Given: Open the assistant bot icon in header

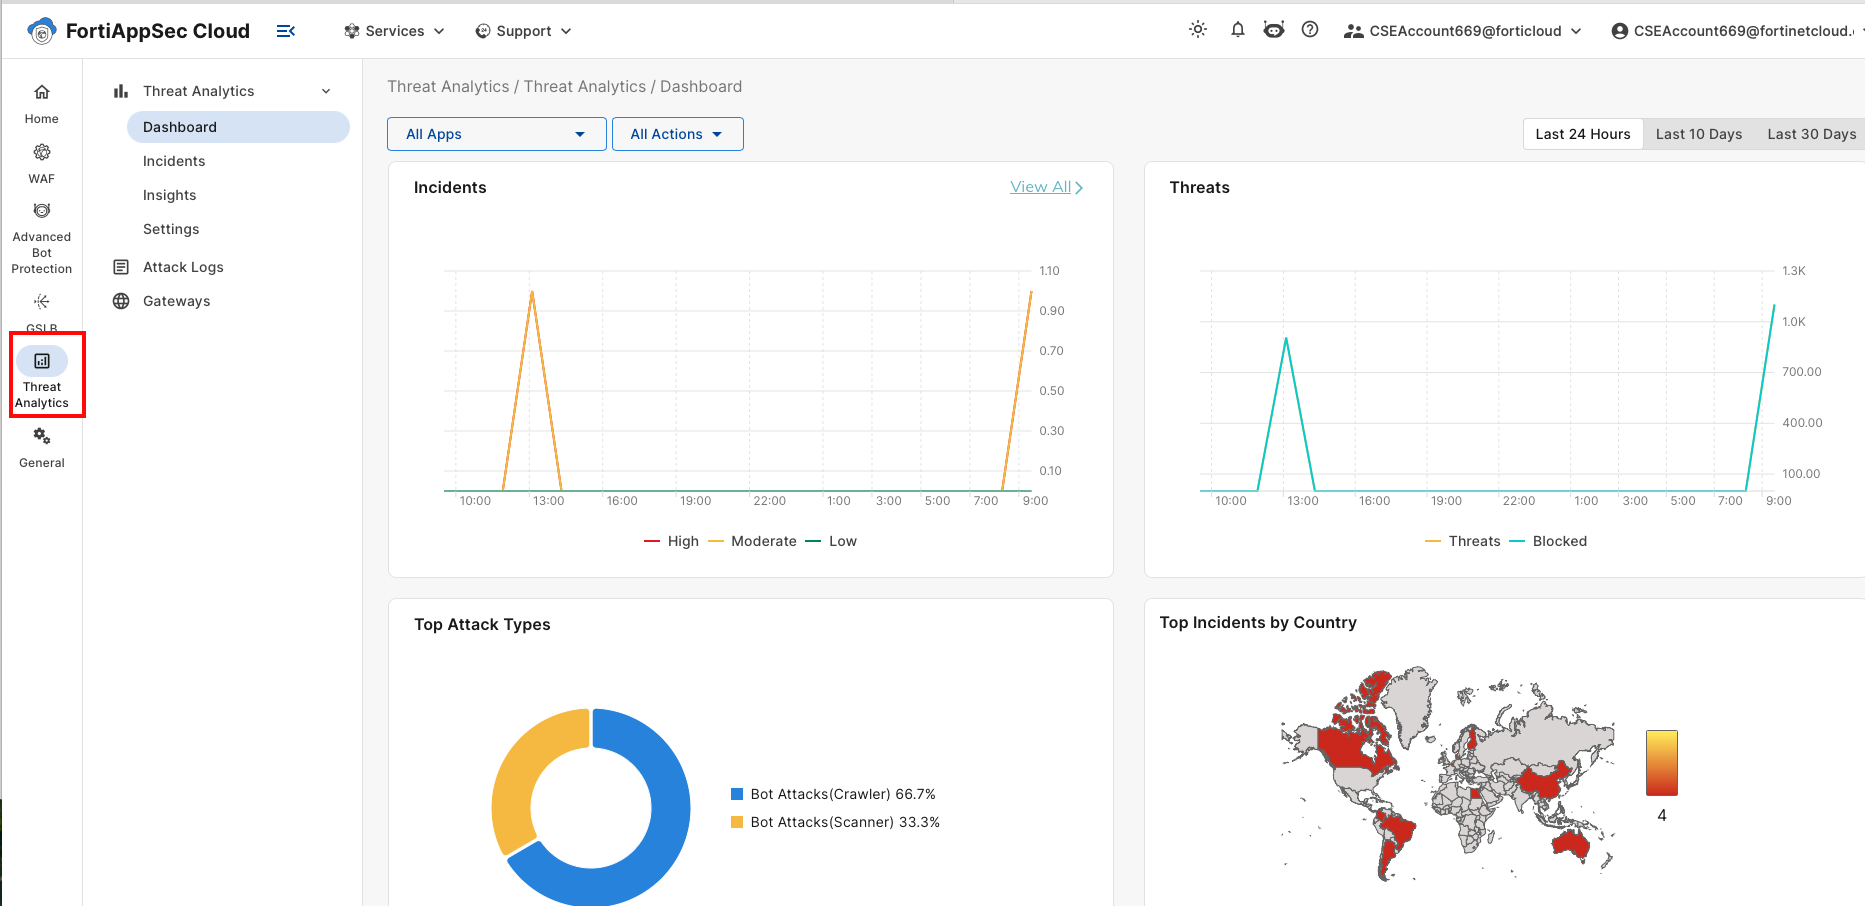Looking at the screenshot, I should tap(1274, 30).
